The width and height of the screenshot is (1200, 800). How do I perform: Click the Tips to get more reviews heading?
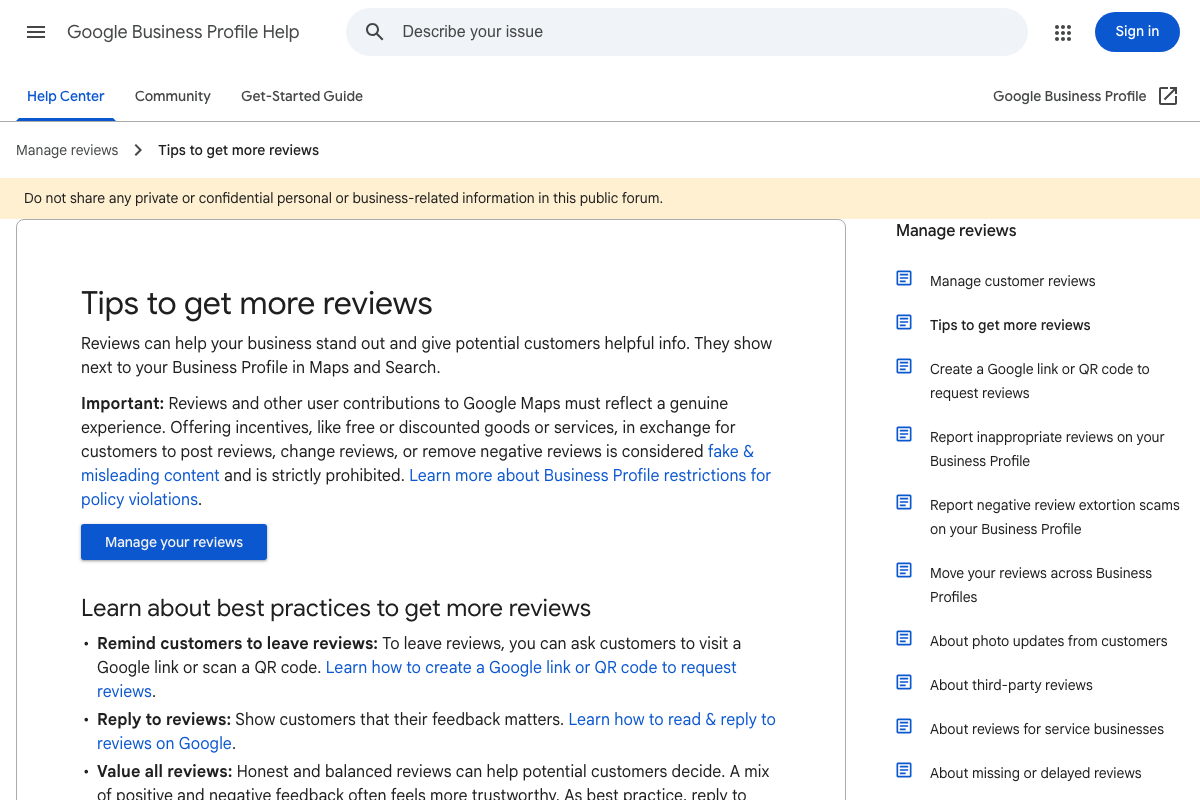click(x=257, y=303)
